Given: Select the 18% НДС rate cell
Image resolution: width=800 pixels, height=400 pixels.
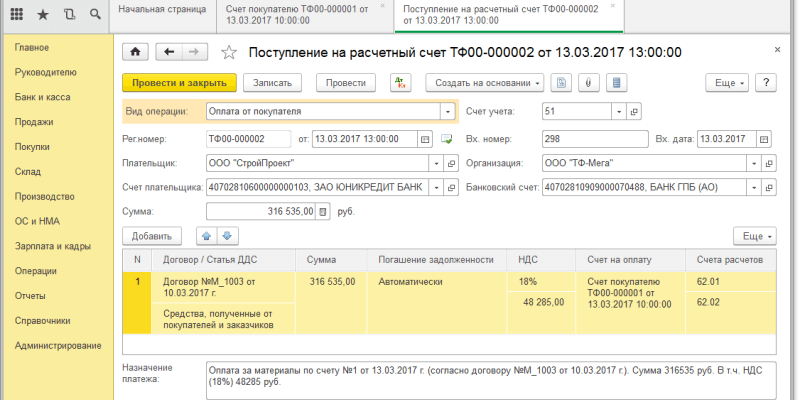Looking at the screenshot, I should point(541,282).
